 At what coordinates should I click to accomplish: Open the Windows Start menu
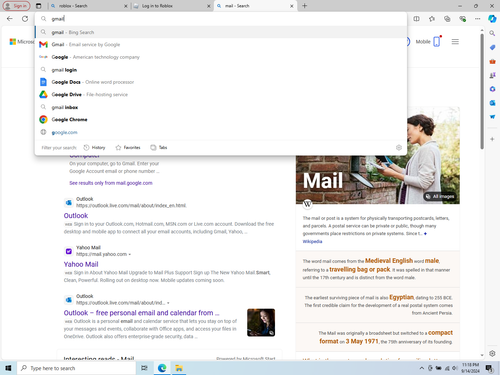coord(8,368)
